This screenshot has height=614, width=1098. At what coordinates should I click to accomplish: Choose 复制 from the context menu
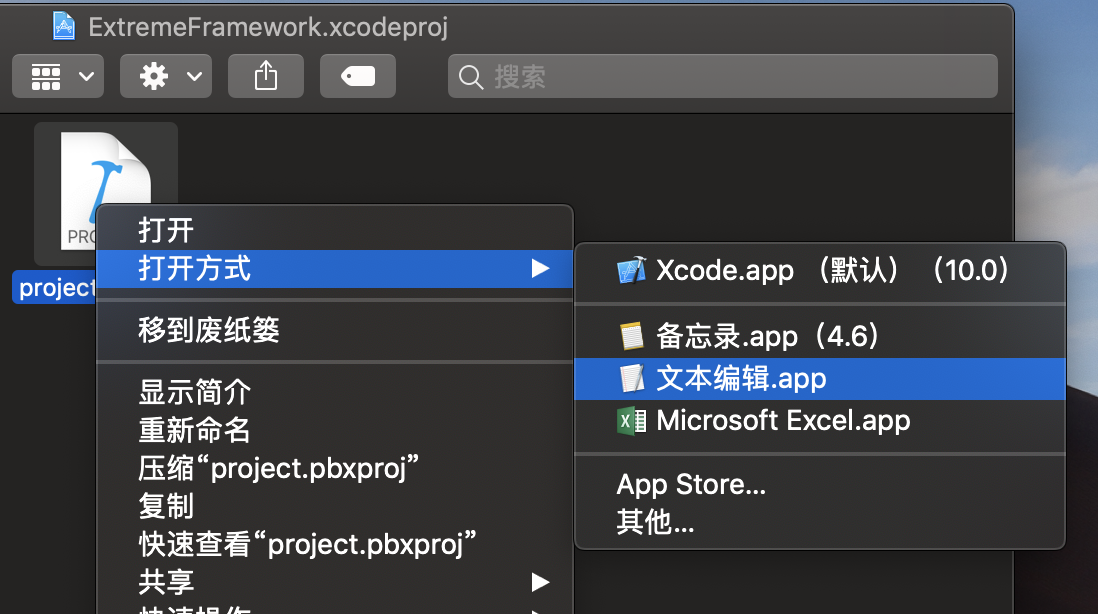(335, 506)
